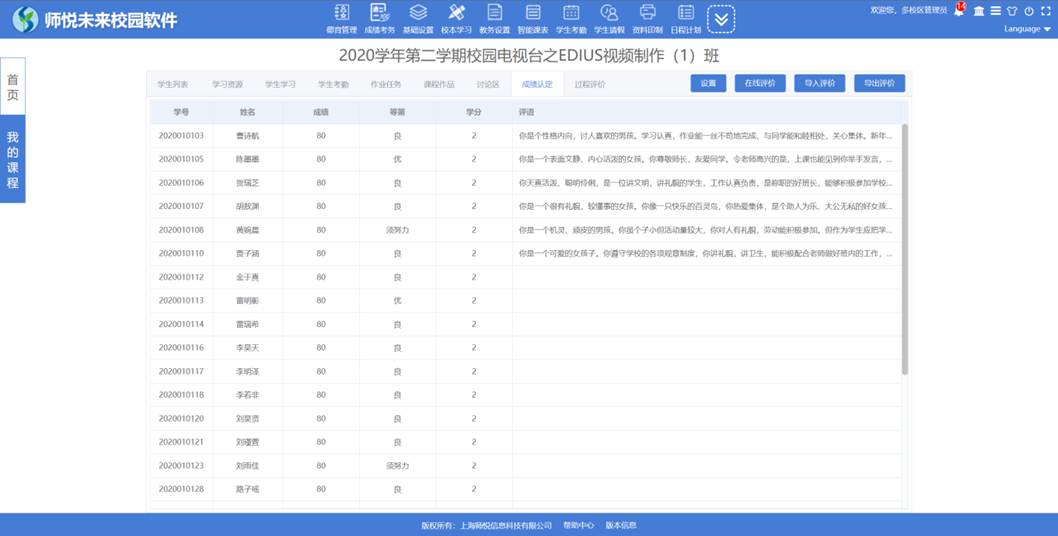Open the 智能课表 timetable icon
Viewport: 1058px width, 536px height.
pos(532,13)
